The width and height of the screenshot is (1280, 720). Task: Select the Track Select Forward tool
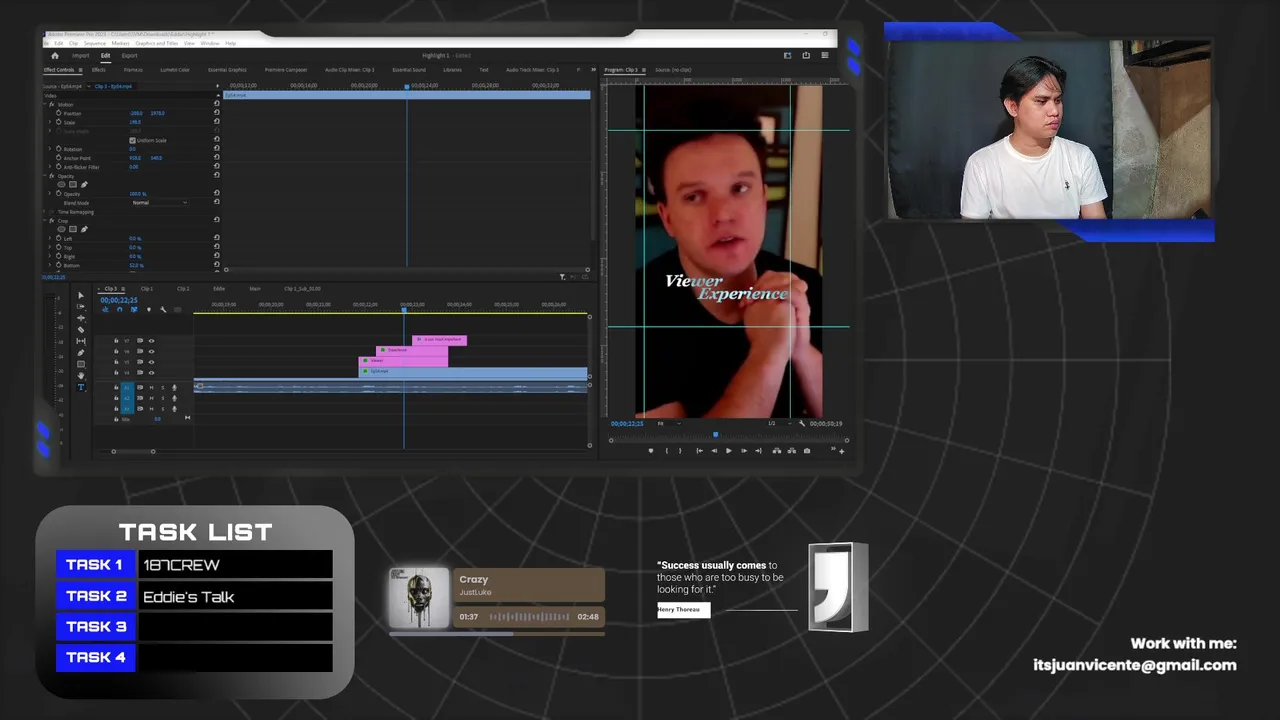click(x=81, y=307)
